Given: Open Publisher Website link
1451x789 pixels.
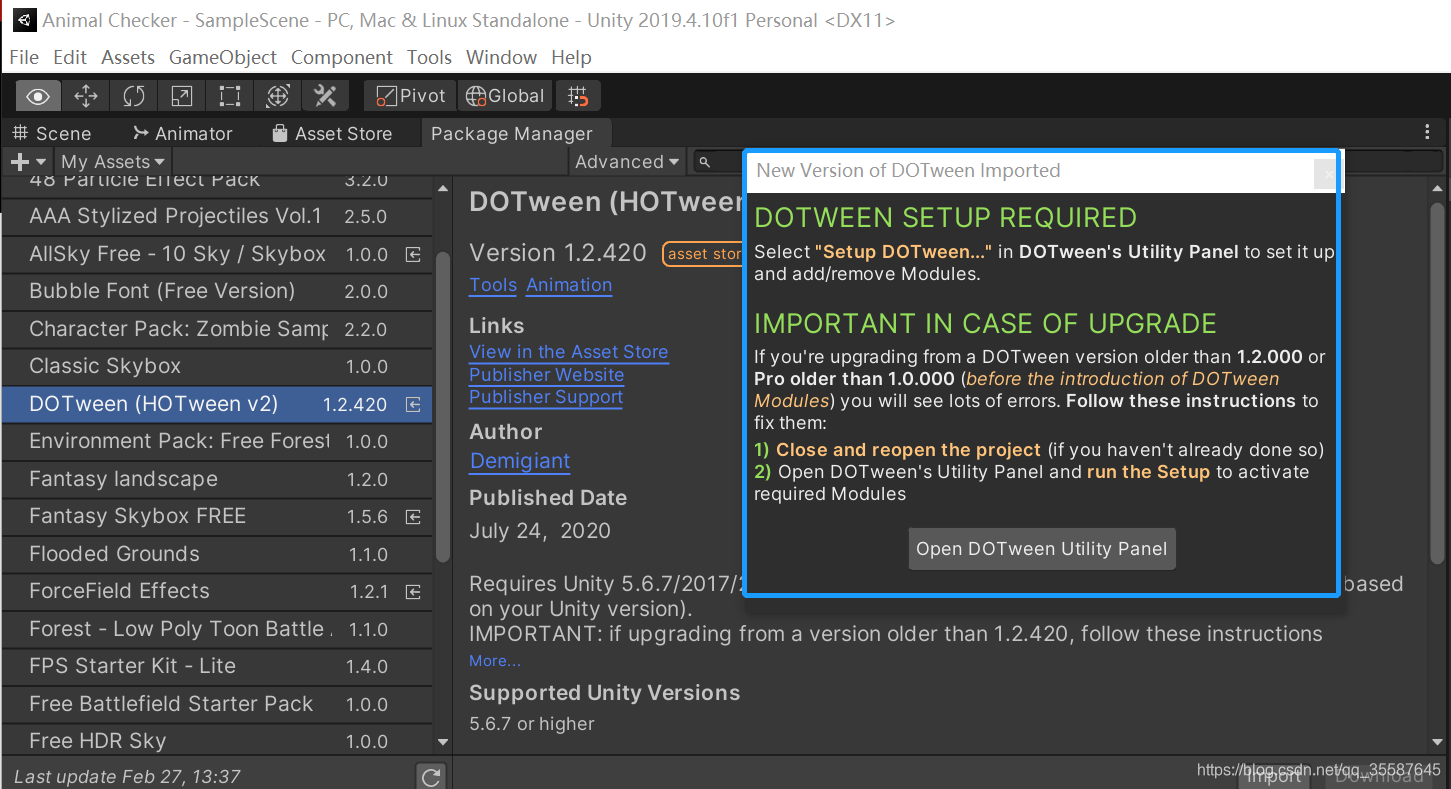Looking at the screenshot, I should click(546, 375).
